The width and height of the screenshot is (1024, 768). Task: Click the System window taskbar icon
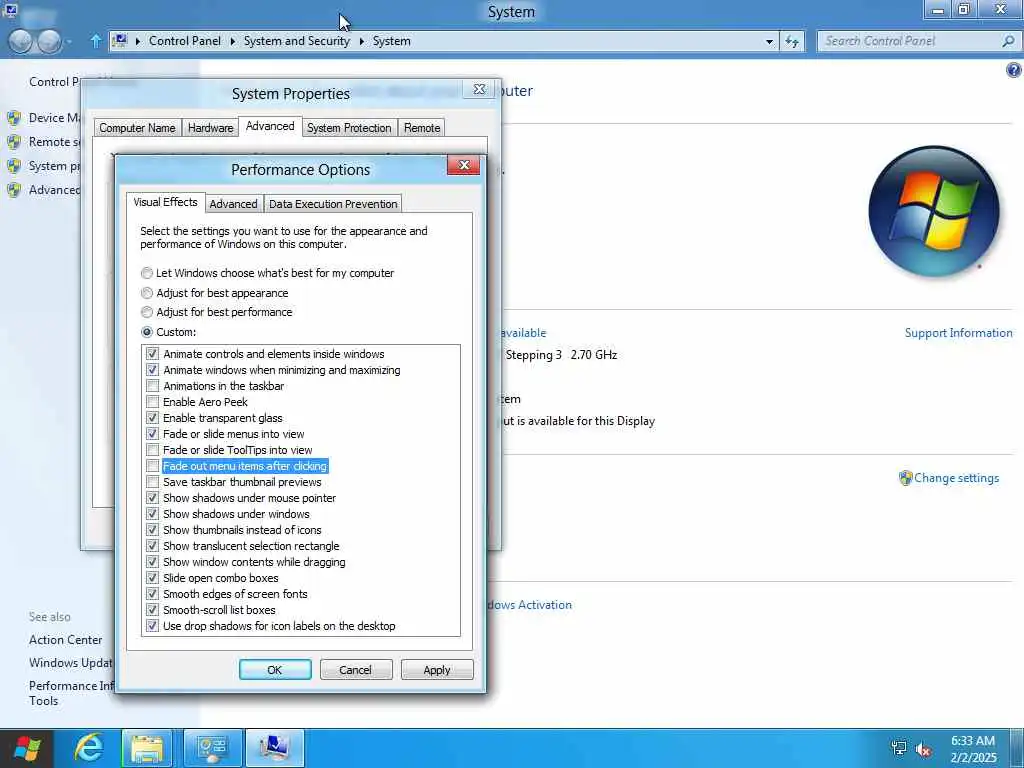click(275, 748)
